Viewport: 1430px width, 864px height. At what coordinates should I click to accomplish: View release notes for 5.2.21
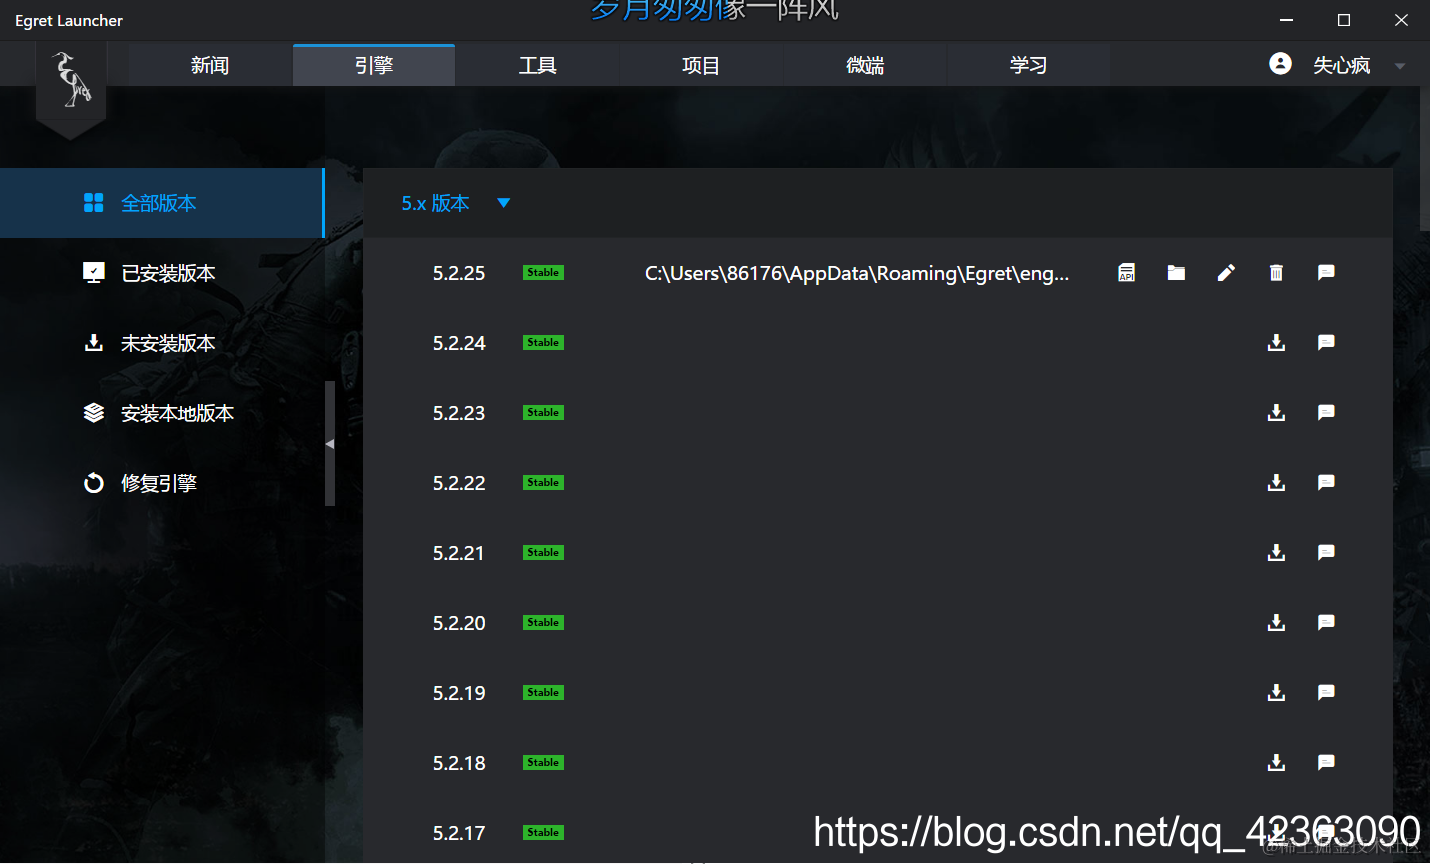pos(1326,552)
